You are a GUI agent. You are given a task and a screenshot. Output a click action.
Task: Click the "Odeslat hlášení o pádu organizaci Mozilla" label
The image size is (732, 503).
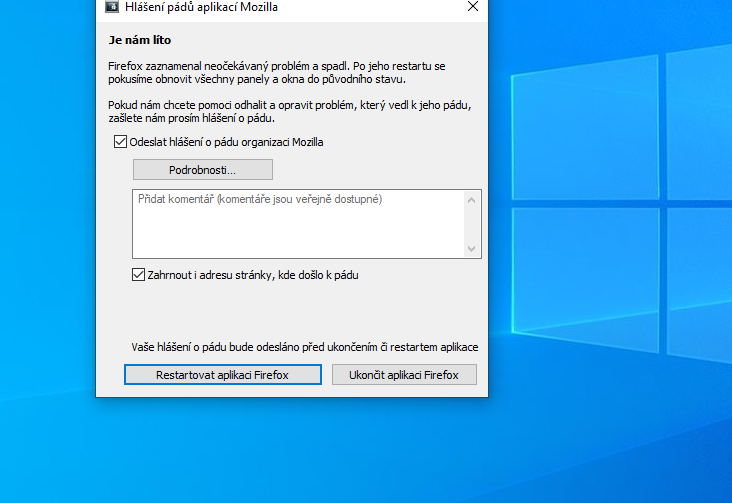pyautogui.click(x=226, y=142)
